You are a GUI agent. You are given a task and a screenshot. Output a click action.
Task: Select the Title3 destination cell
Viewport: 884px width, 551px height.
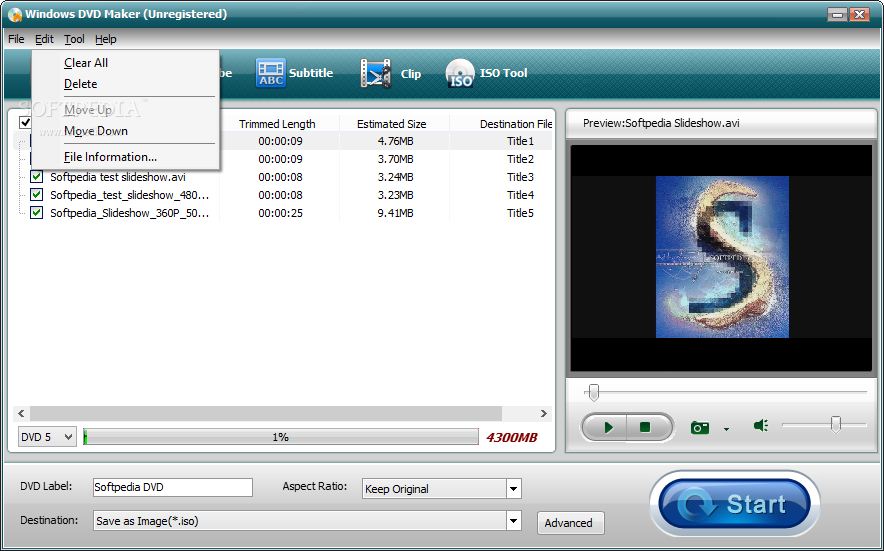(x=520, y=177)
